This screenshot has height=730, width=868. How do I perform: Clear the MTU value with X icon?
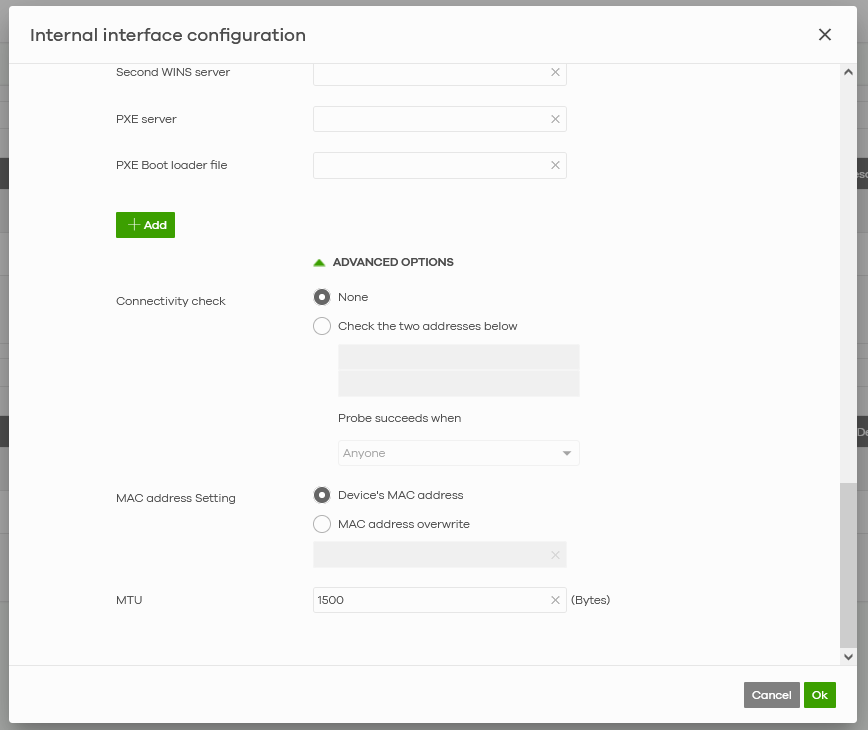pyautogui.click(x=555, y=600)
